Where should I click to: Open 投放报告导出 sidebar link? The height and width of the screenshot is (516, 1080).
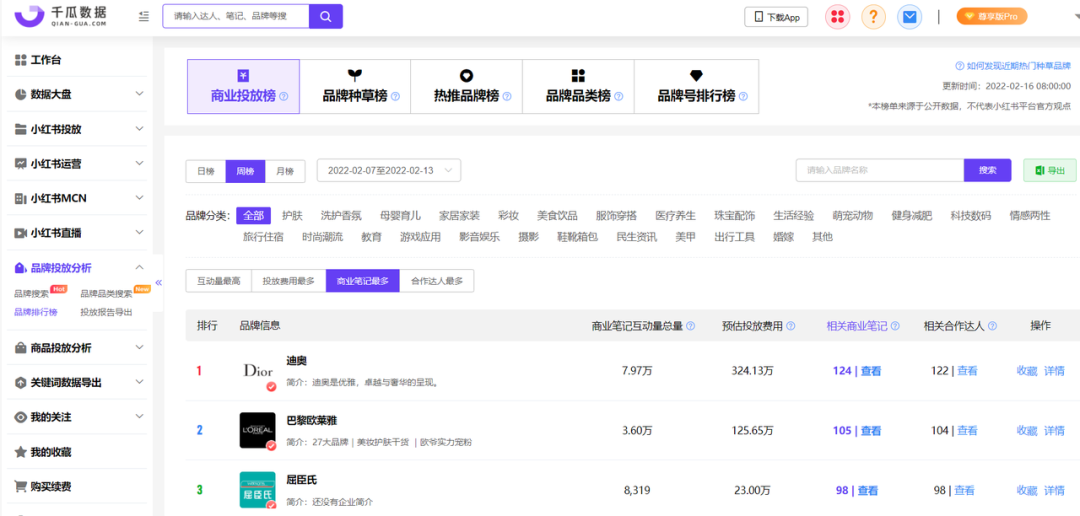pos(106,312)
